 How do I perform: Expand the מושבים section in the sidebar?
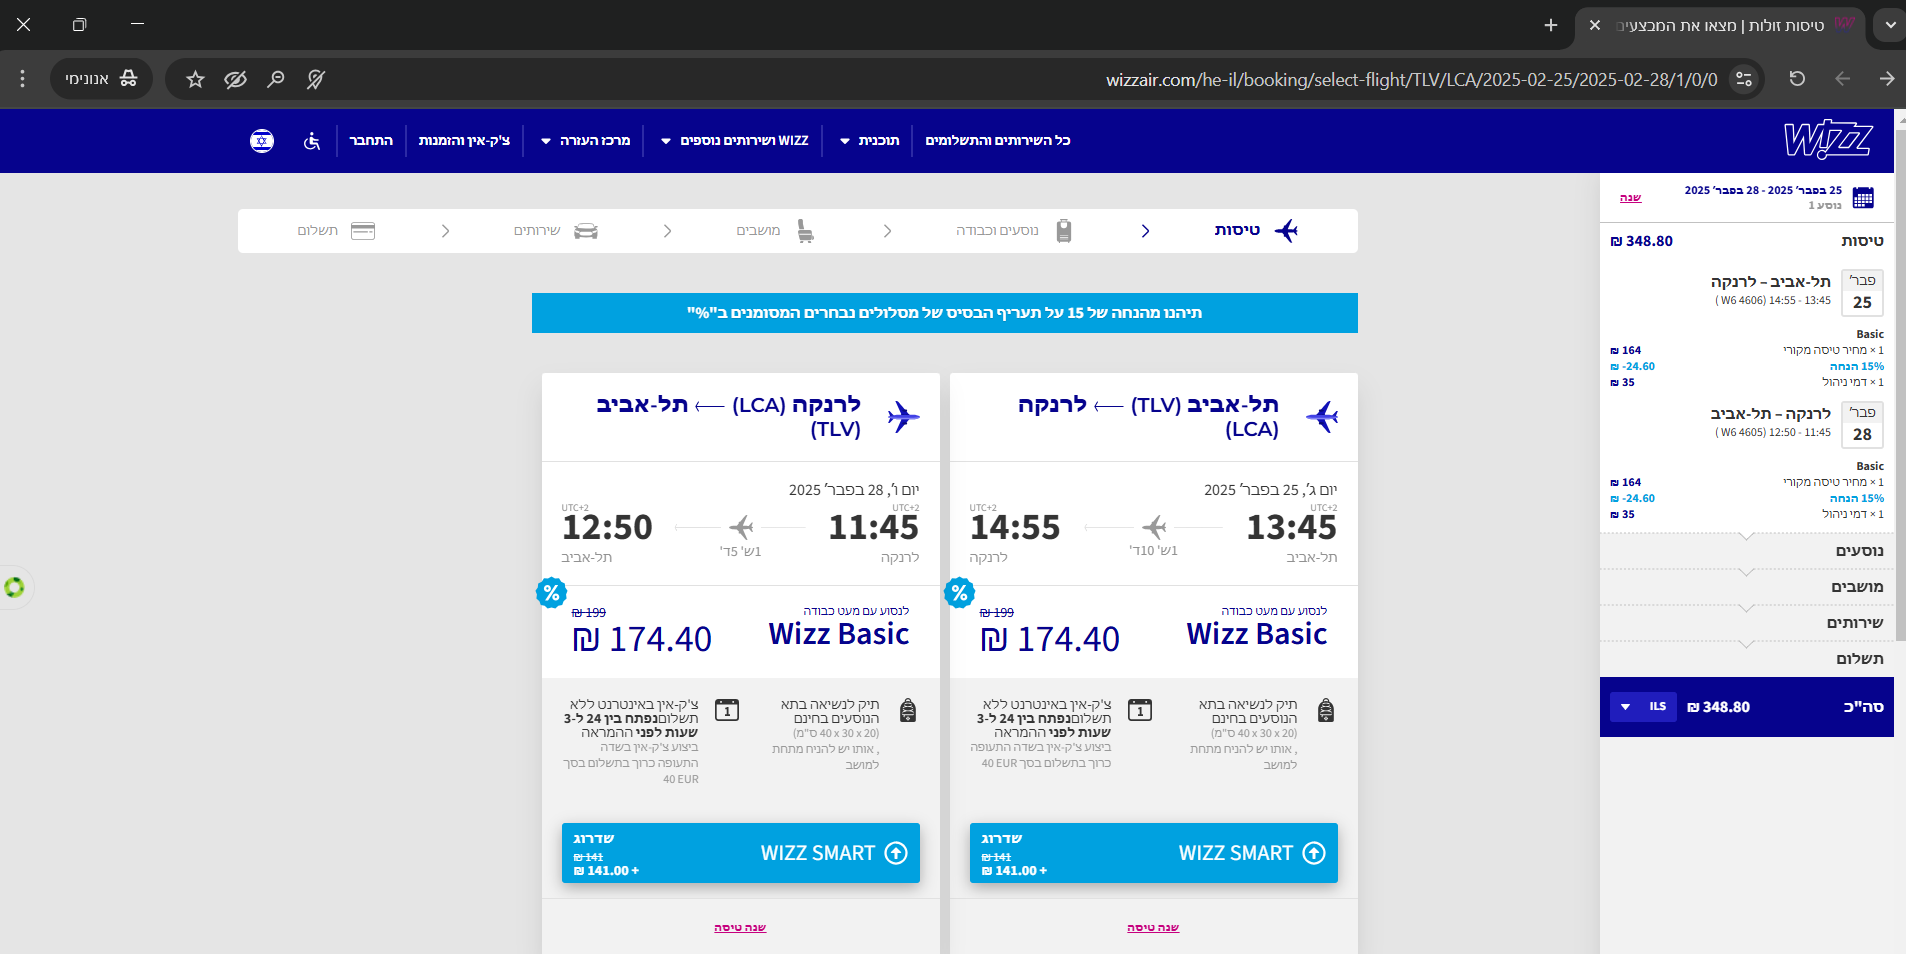click(x=1747, y=587)
